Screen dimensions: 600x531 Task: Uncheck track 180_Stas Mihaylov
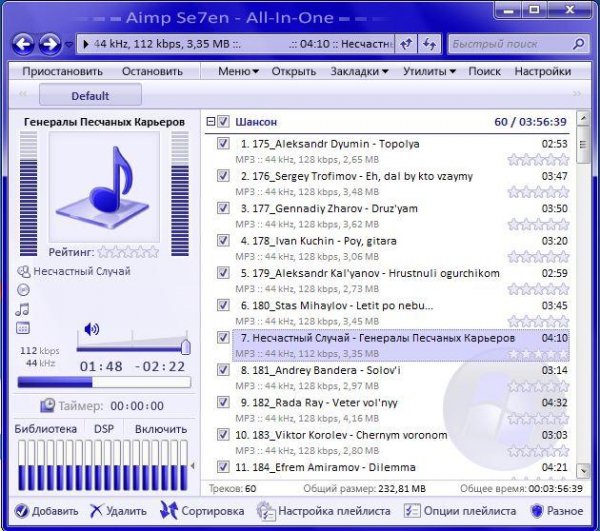[x=223, y=305]
